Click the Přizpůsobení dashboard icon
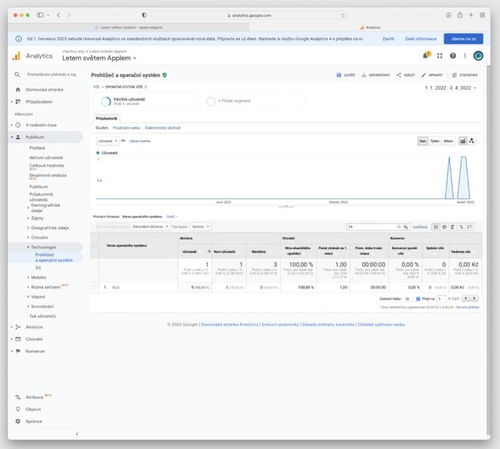Viewport: 500px width, 449px height. 18,102
